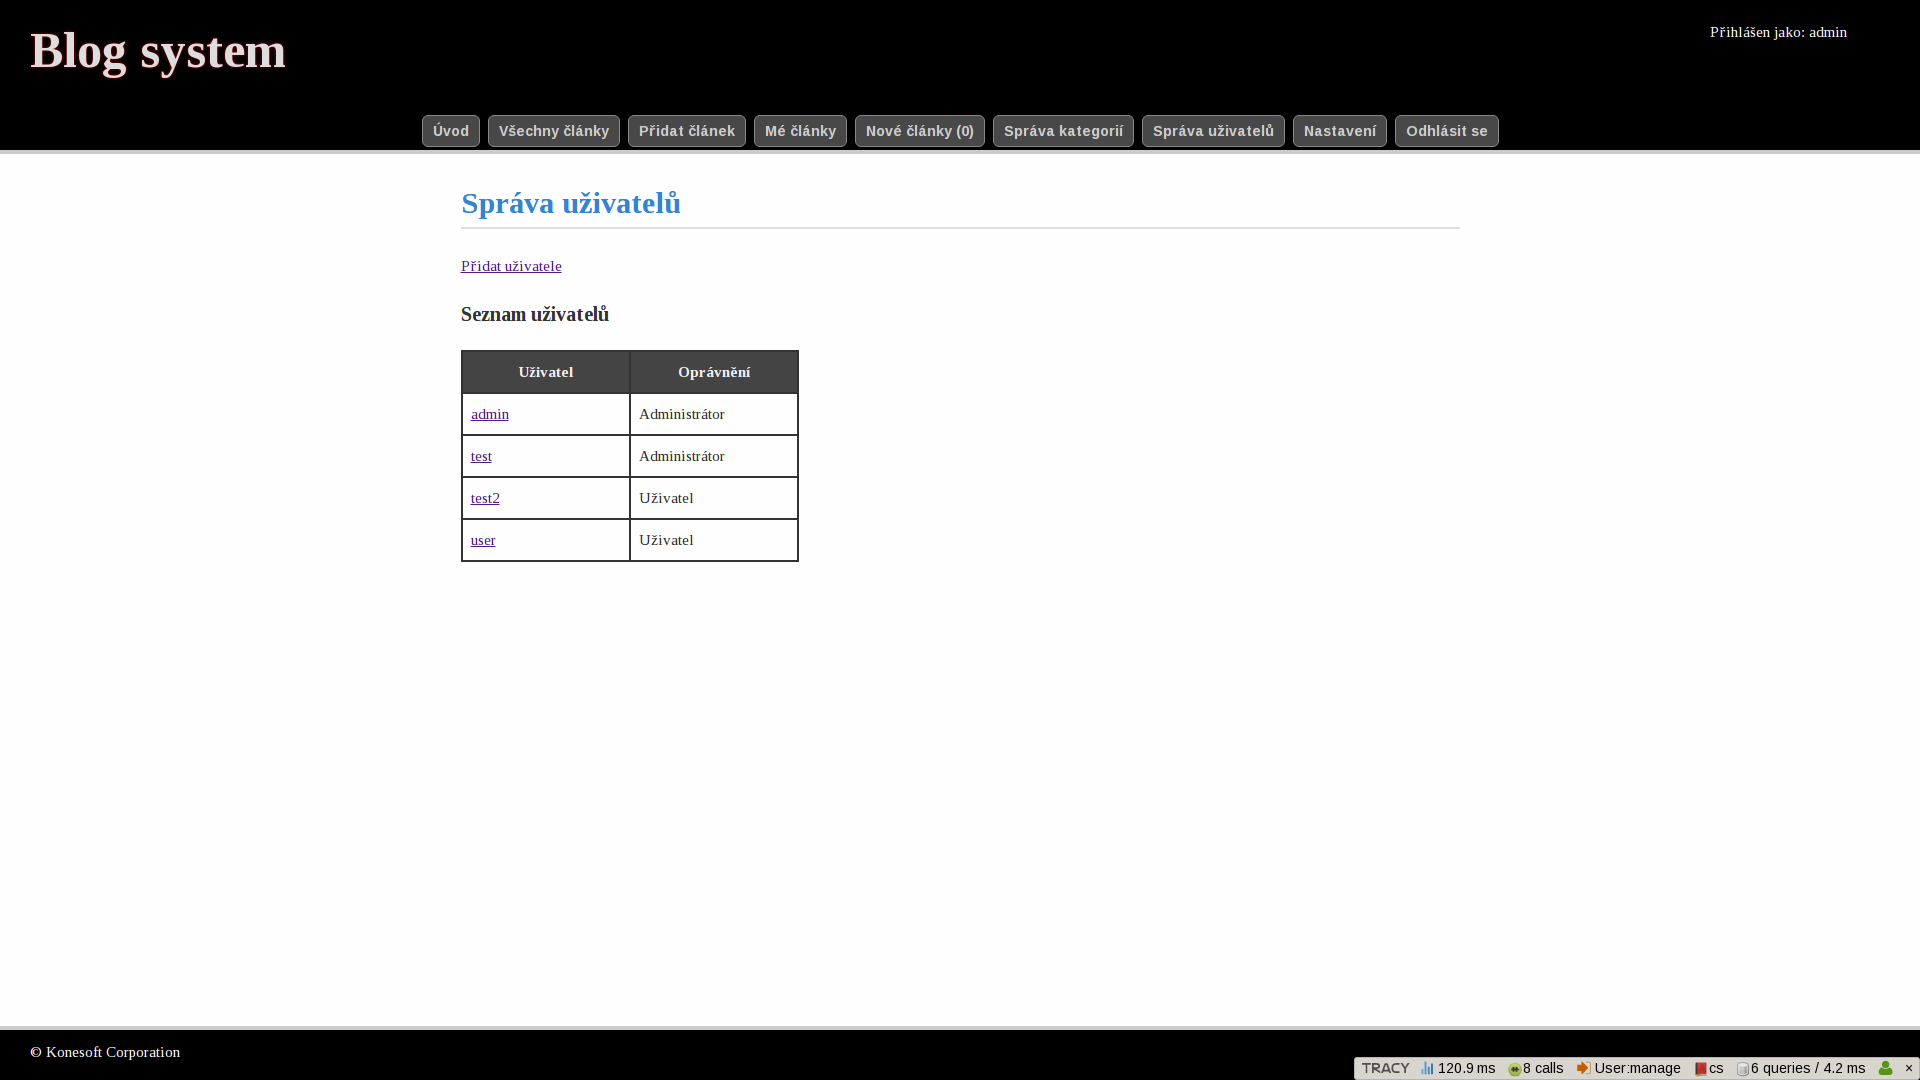Close the Tracy debug bar

point(1908,1068)
